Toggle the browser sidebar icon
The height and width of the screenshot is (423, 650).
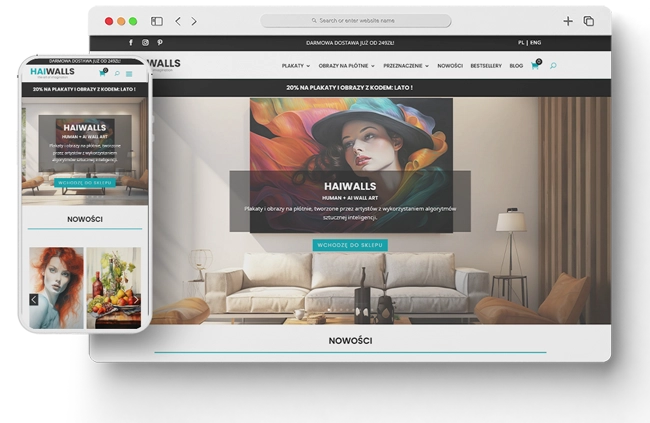(157, 21)
